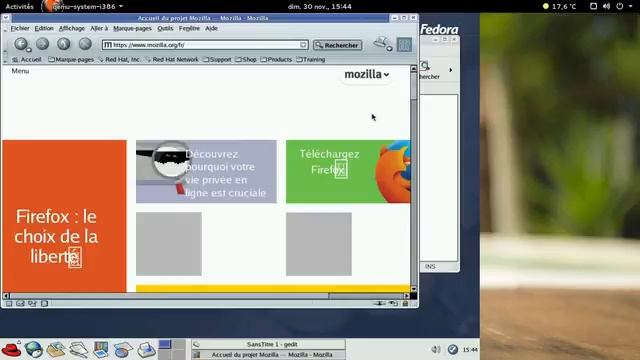Click the vertical scrollbar down arrow
Screen dimensions: 640x360
(x=413, y=289)
